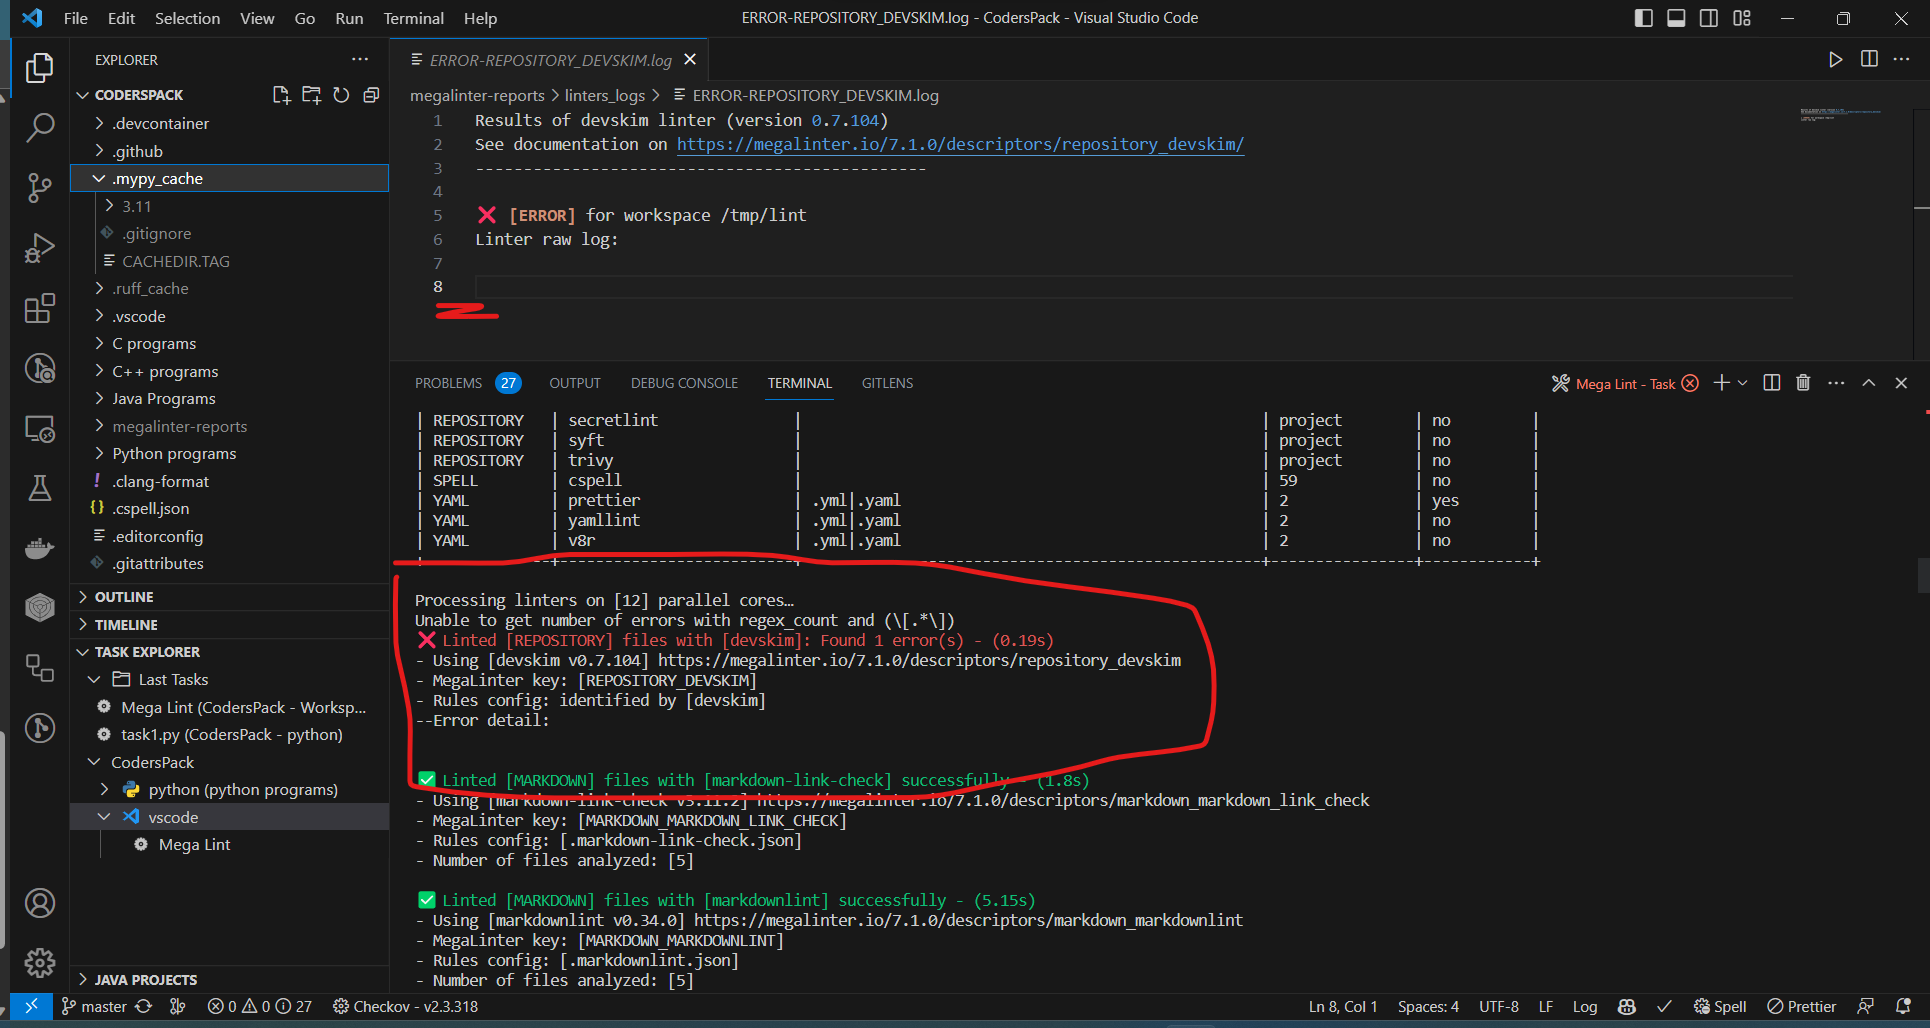Open the Accounts menu icon
1930x1028 pixels.
click(39, 903)
